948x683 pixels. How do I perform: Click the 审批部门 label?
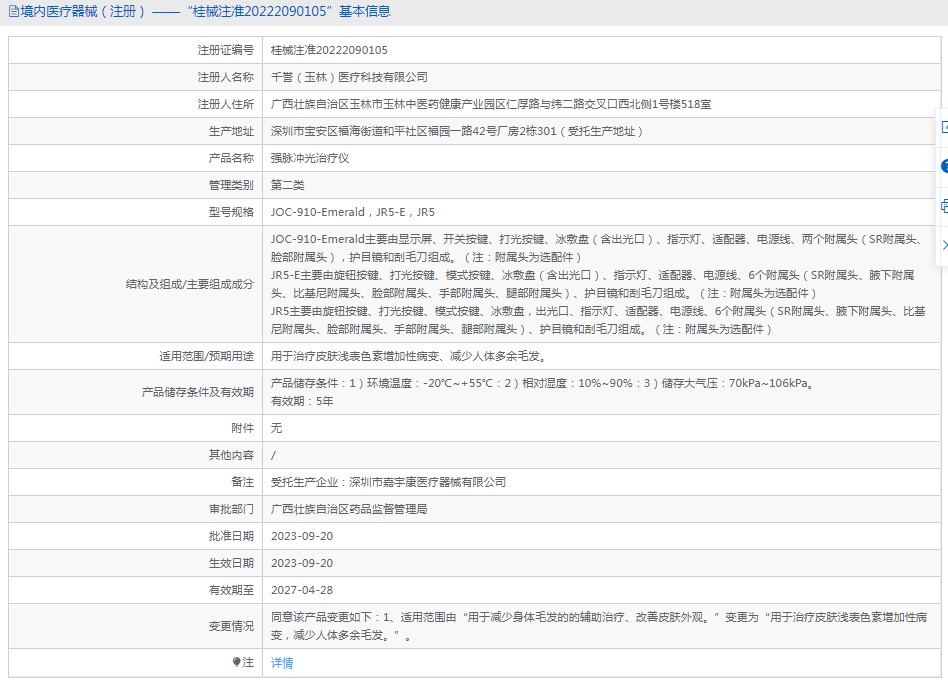tap(231, 509)
